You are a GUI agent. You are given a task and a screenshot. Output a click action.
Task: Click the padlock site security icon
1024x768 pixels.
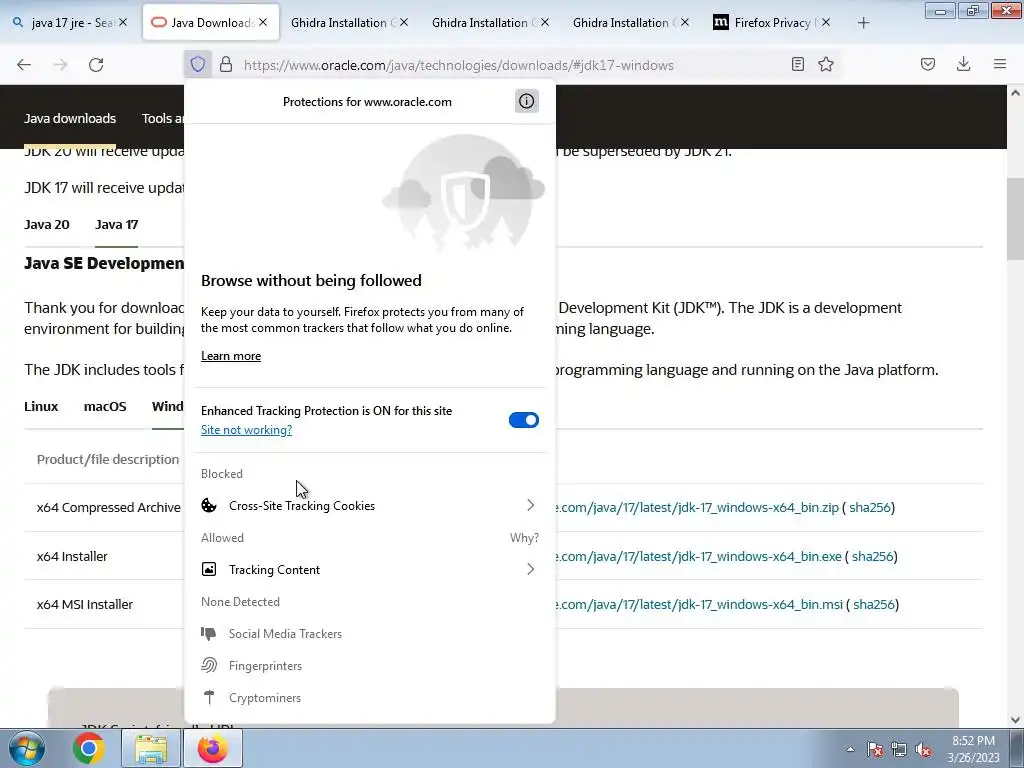(x=226, y=64)
